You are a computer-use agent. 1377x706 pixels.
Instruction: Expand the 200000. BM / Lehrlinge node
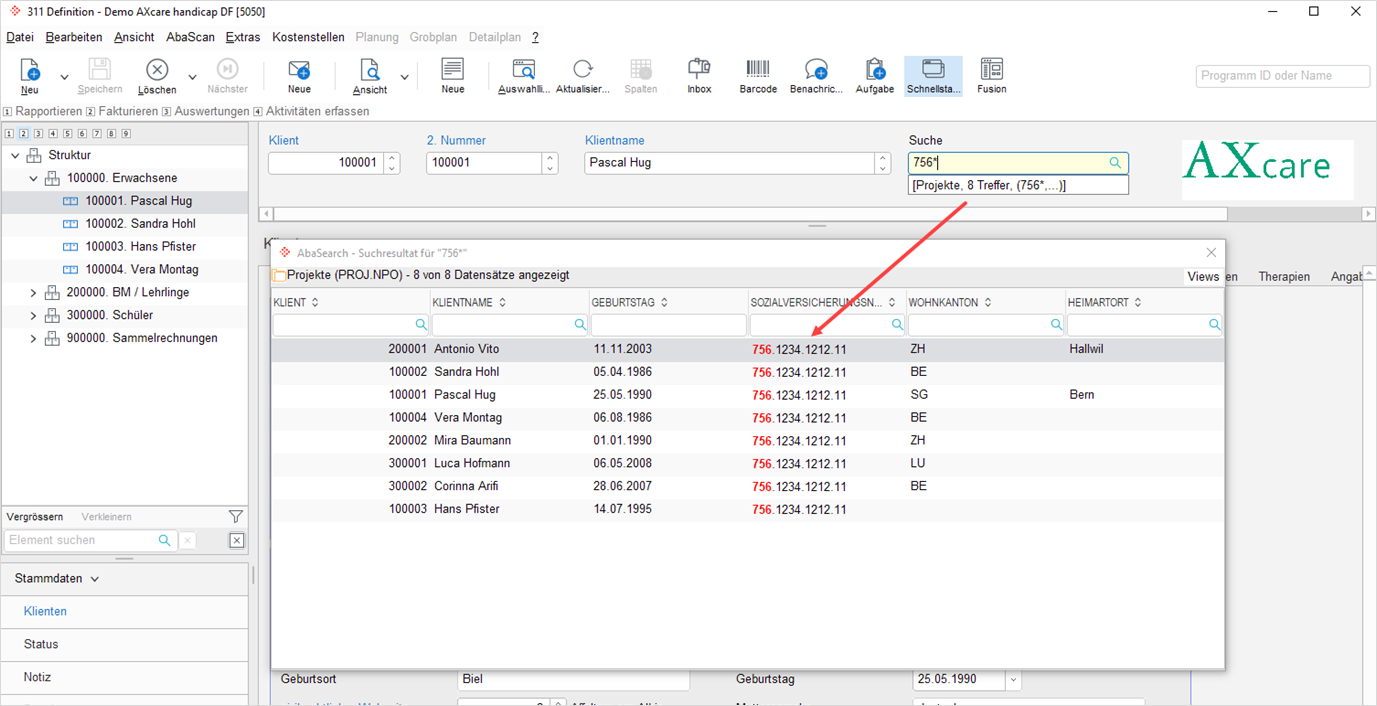33,293
